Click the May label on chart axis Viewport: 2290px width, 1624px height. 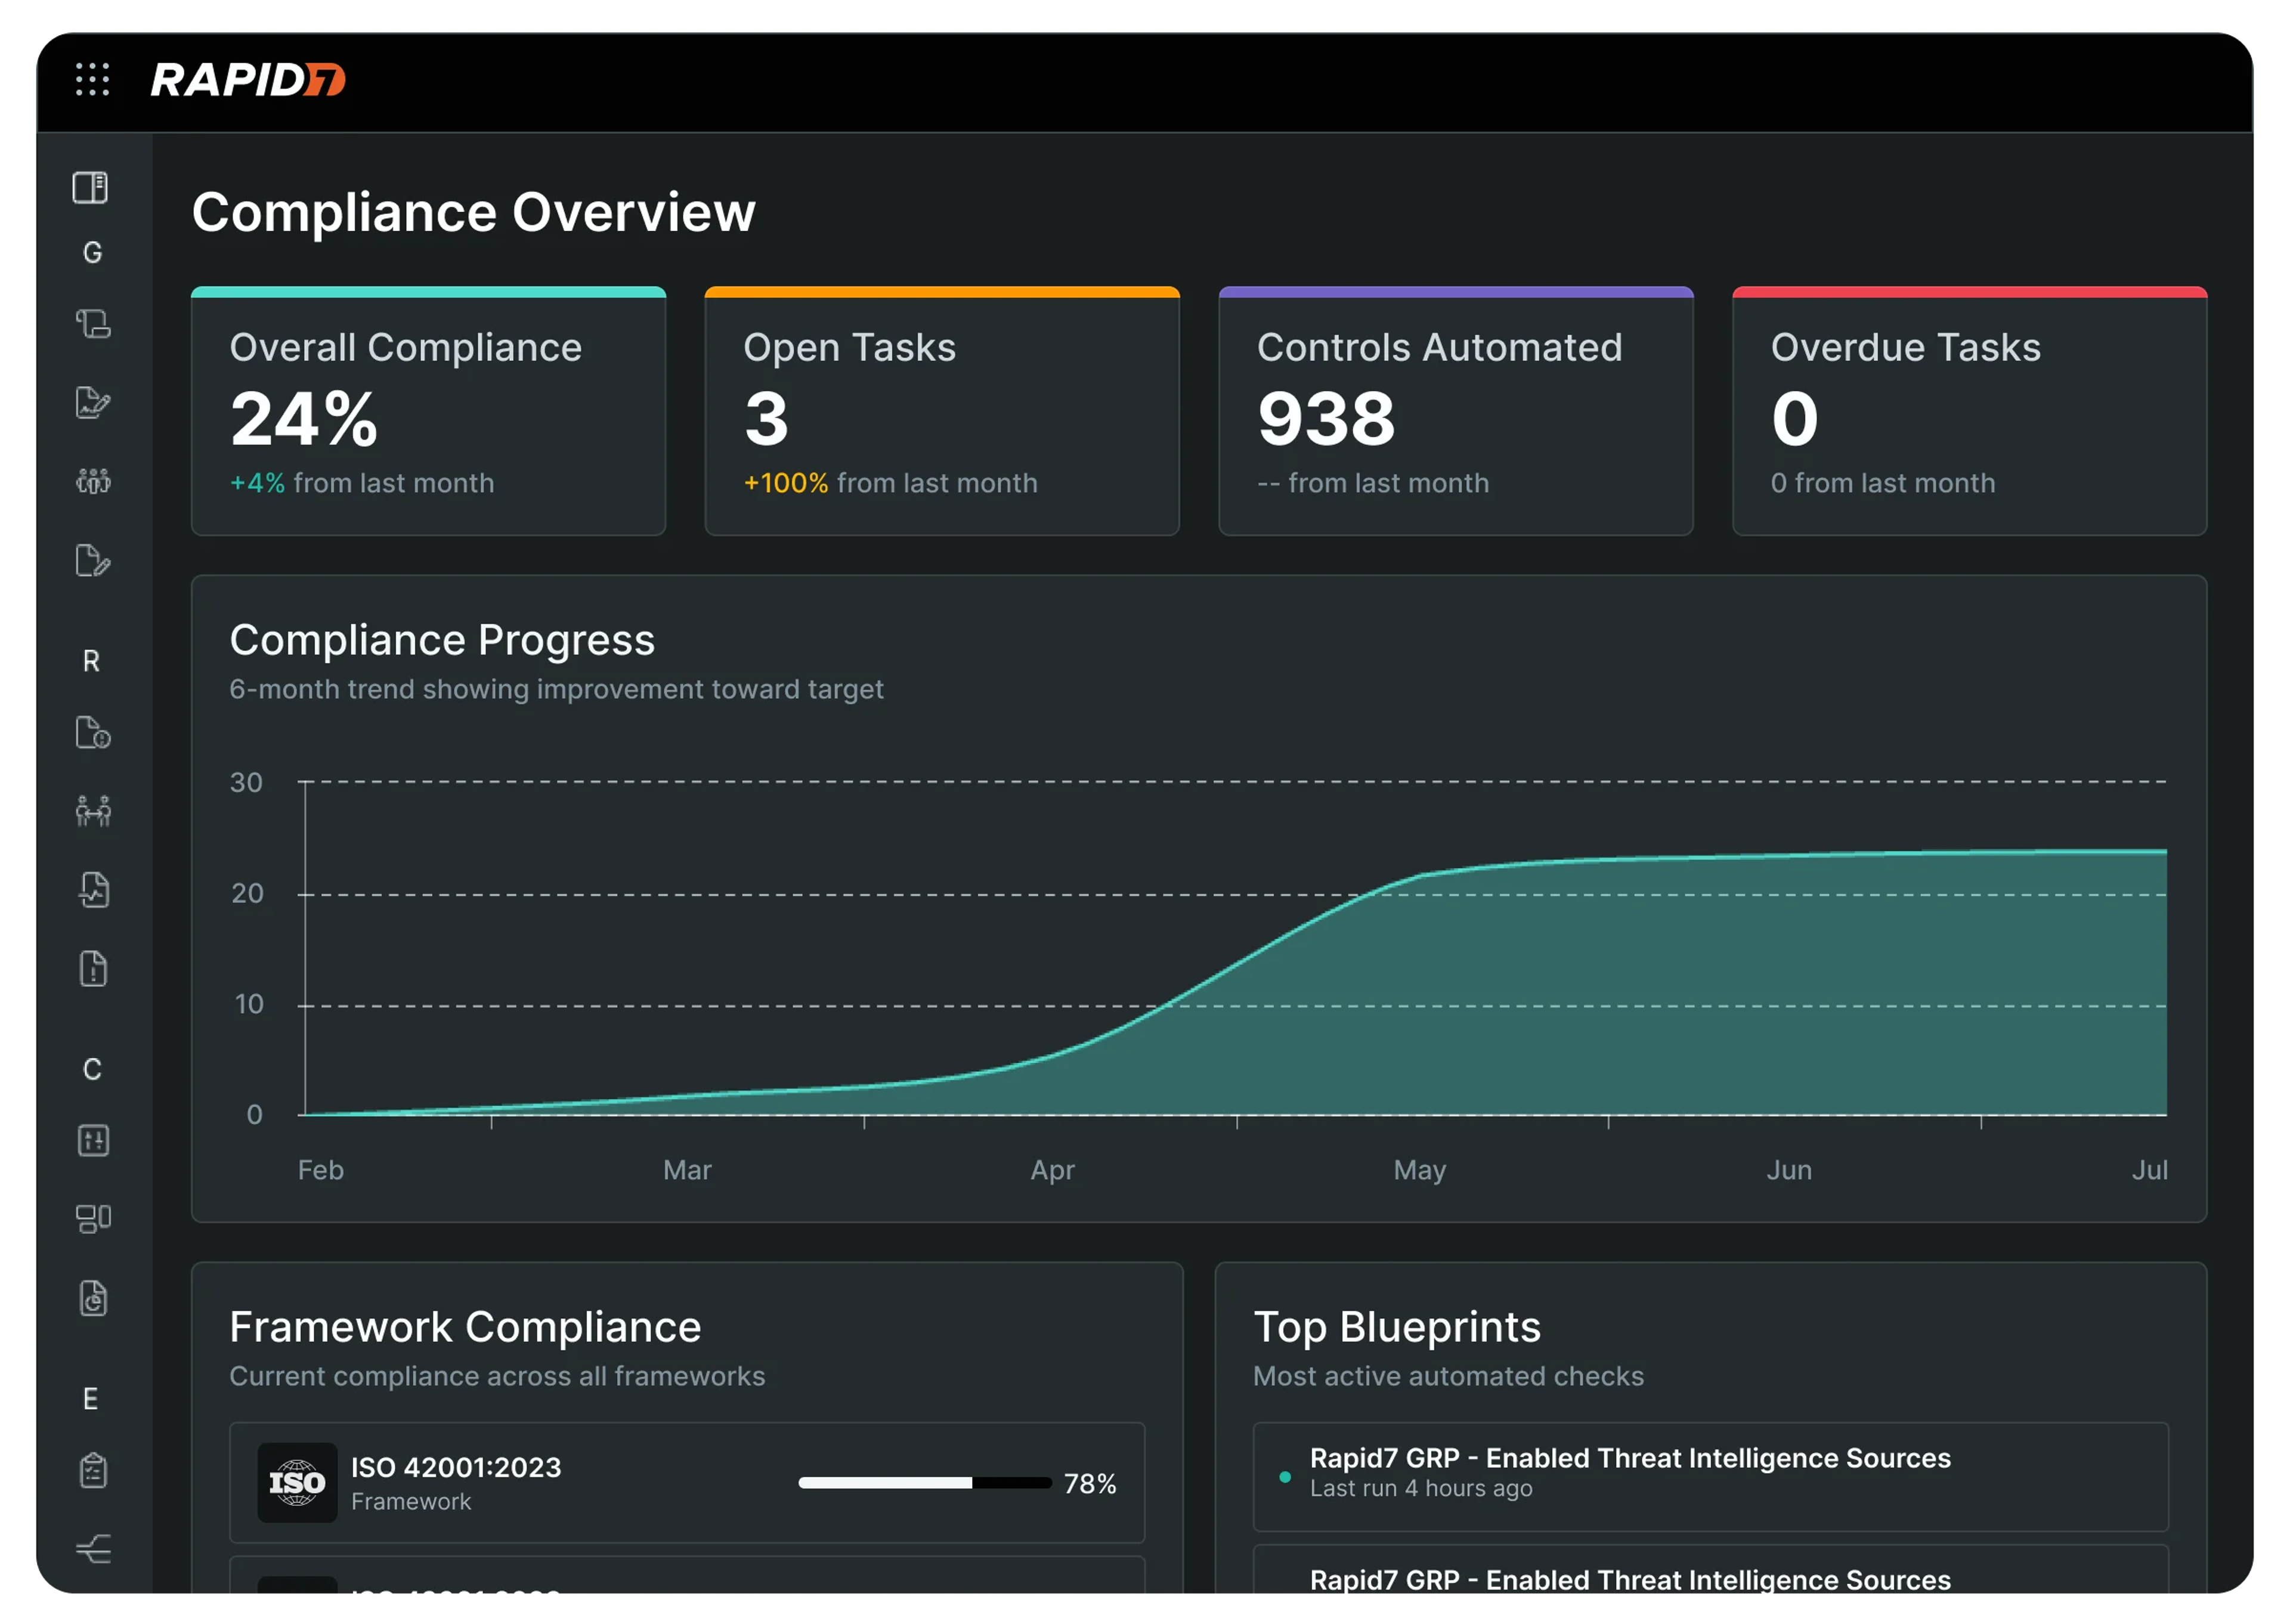(x=1420, y=1170)
